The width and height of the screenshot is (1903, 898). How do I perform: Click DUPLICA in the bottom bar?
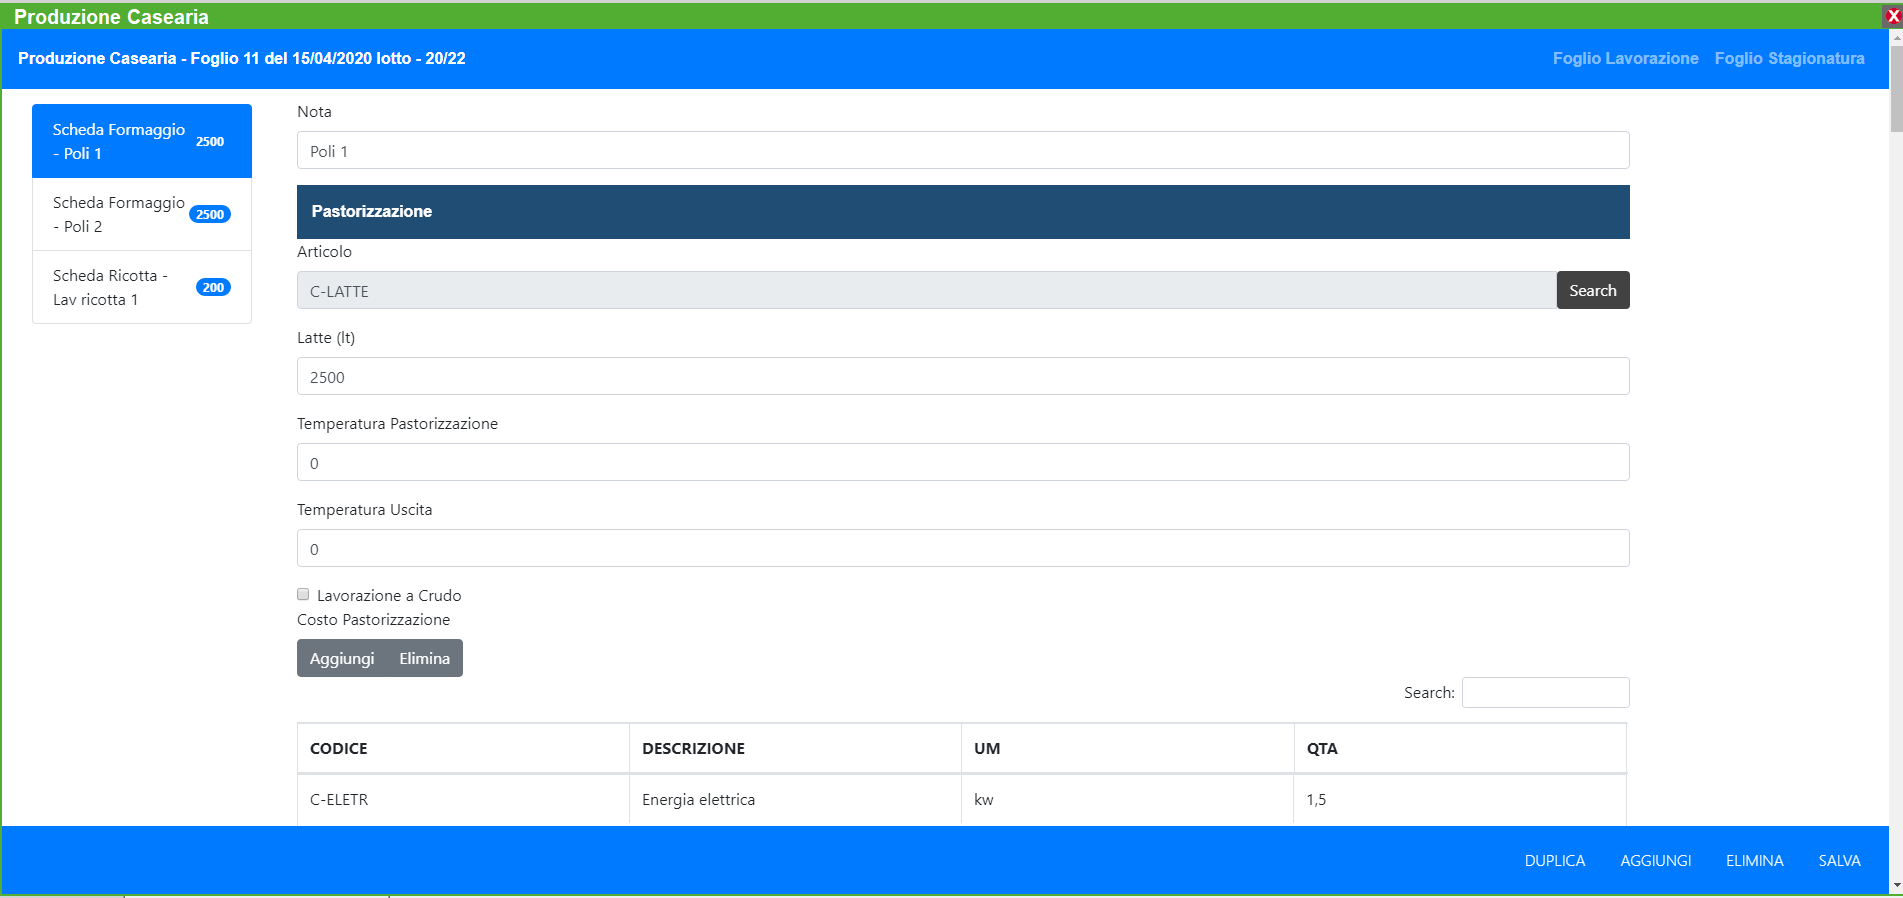click(1554, 860)
